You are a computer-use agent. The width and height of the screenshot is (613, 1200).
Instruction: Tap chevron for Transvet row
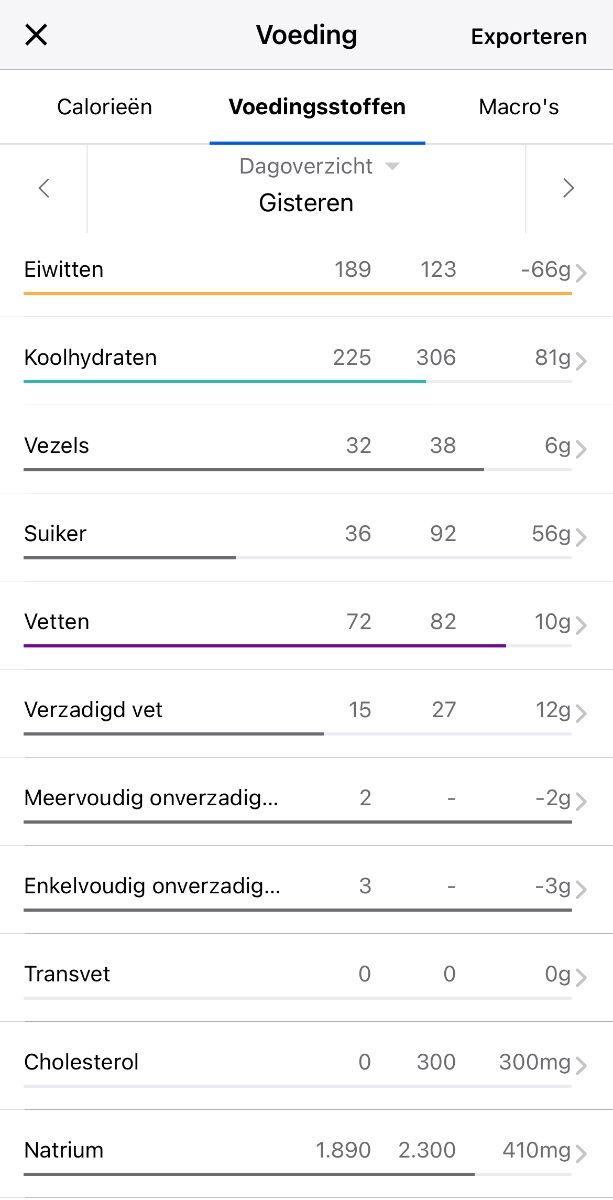[581, 976]
